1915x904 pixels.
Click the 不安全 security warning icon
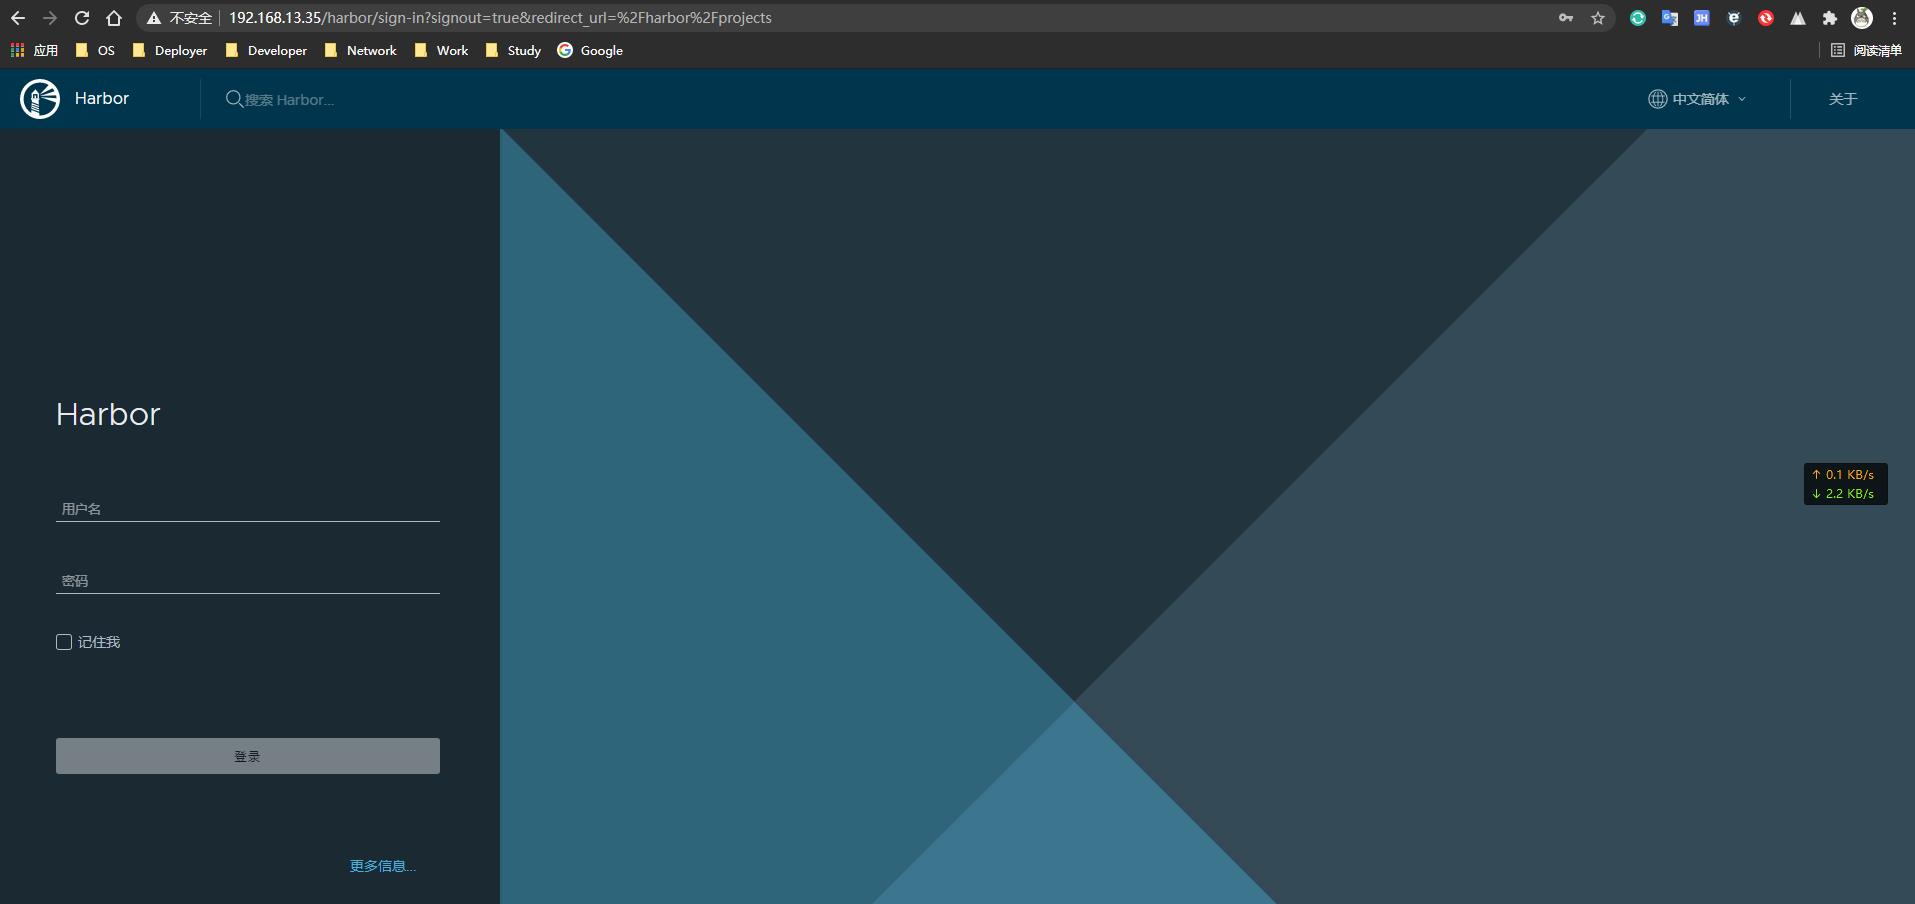[154, 18]
